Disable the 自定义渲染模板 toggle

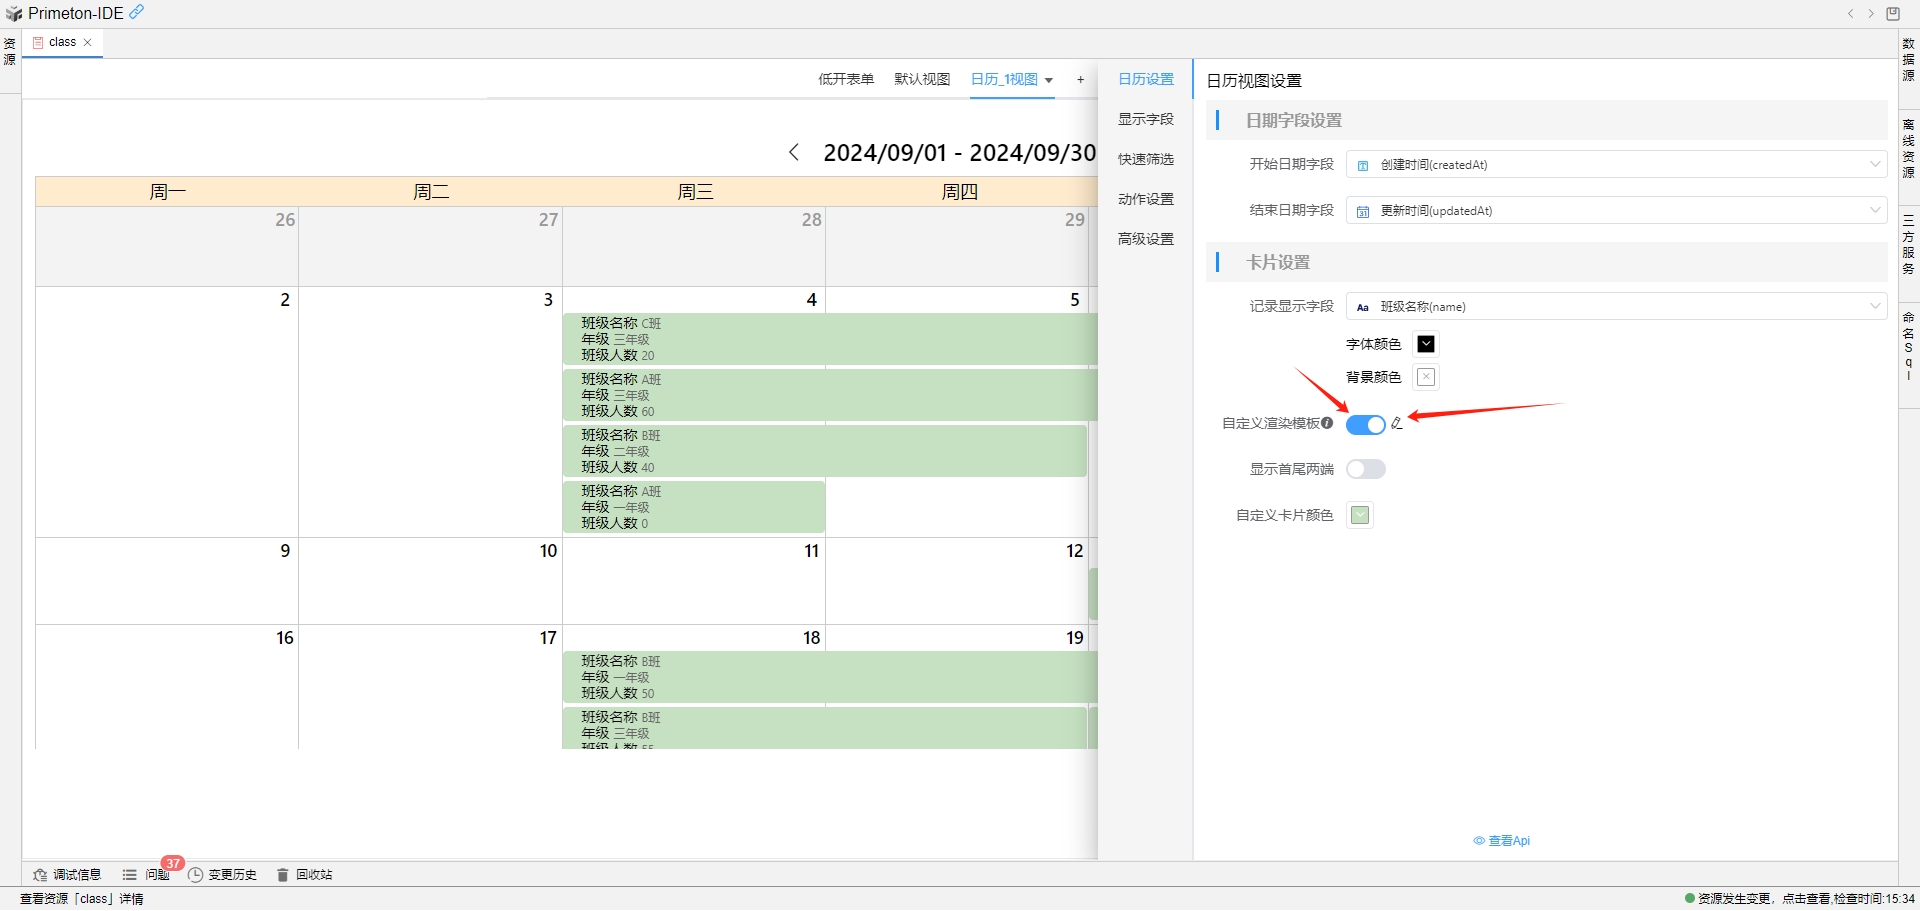(x=1365, y=424)
